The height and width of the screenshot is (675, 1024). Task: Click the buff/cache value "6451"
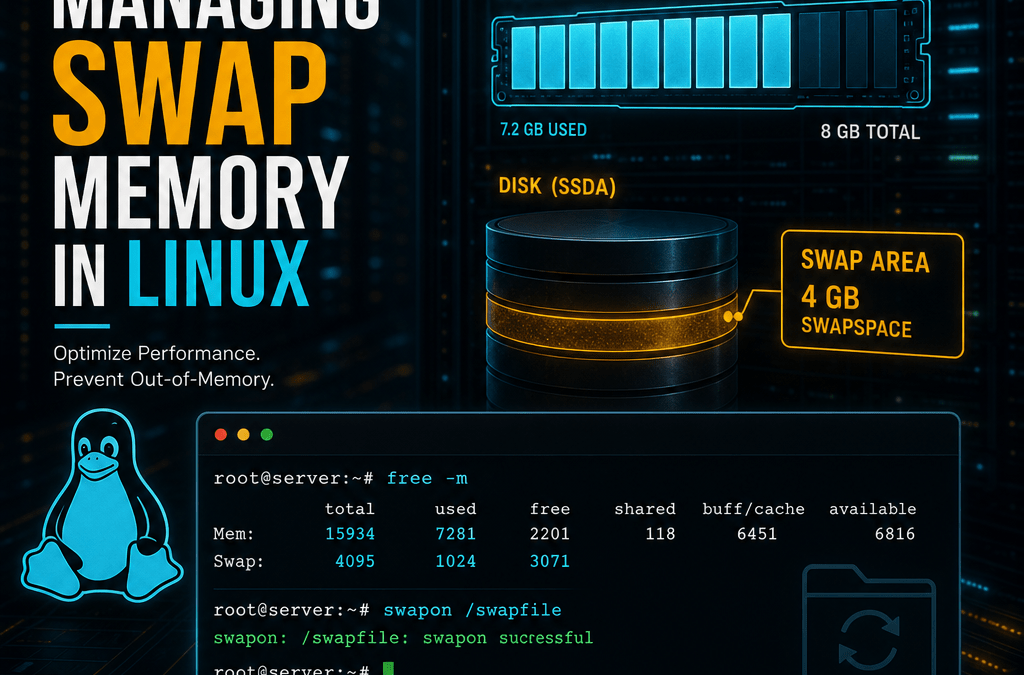pyautogui.click(x=757, y=534)
